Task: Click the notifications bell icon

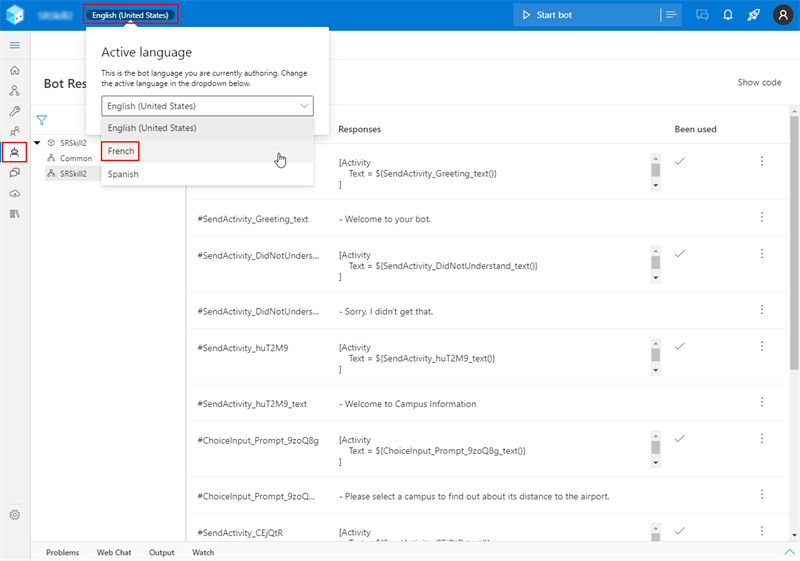Action: tap(728, 15)
